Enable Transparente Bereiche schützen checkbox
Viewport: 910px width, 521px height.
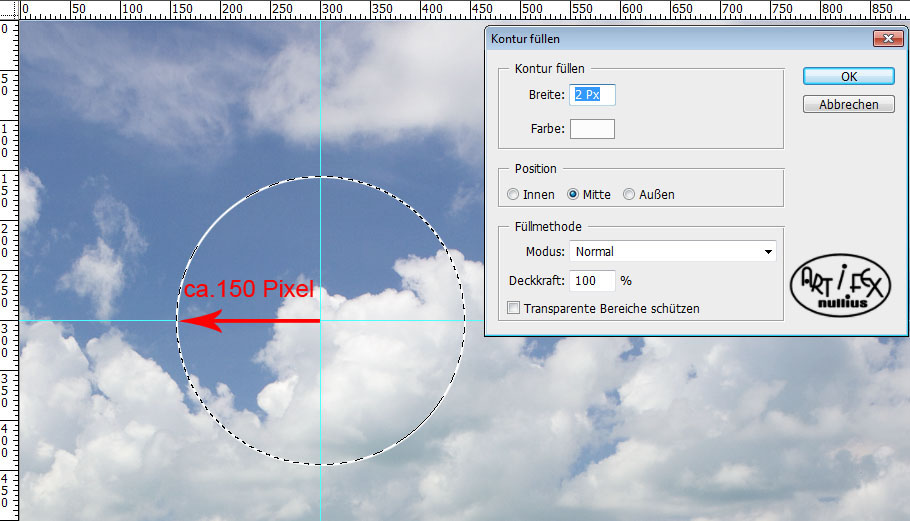click(514, 308)
